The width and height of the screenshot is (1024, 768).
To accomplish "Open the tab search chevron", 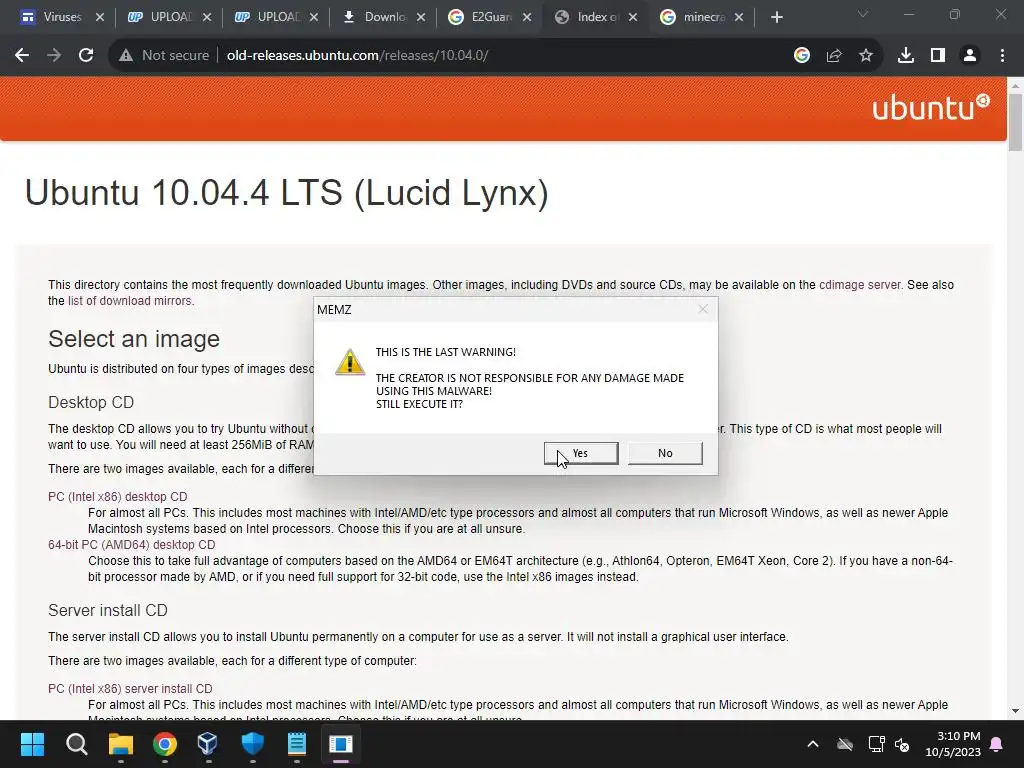I will tap(863, 14).
